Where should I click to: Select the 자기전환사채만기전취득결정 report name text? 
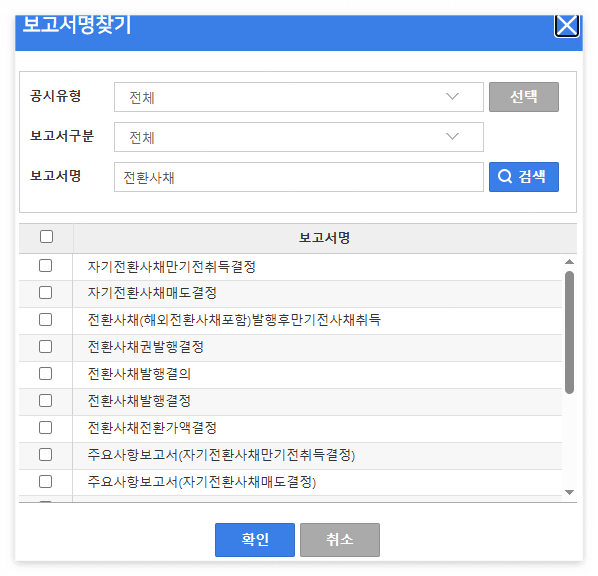(172, 267)
